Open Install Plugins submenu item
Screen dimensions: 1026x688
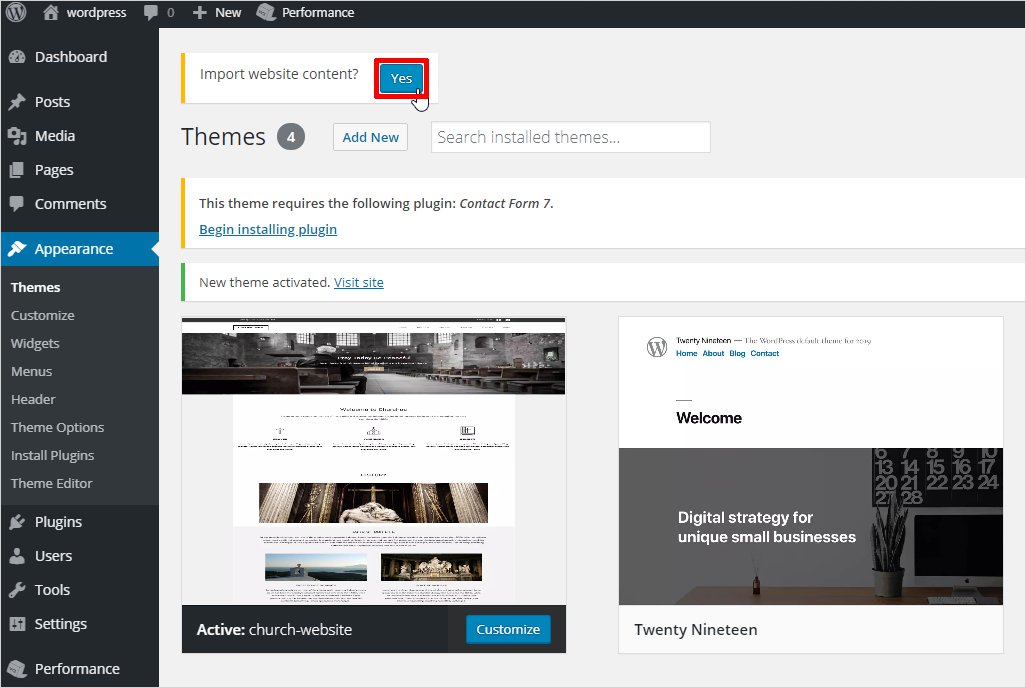click(x=52, y=456)
